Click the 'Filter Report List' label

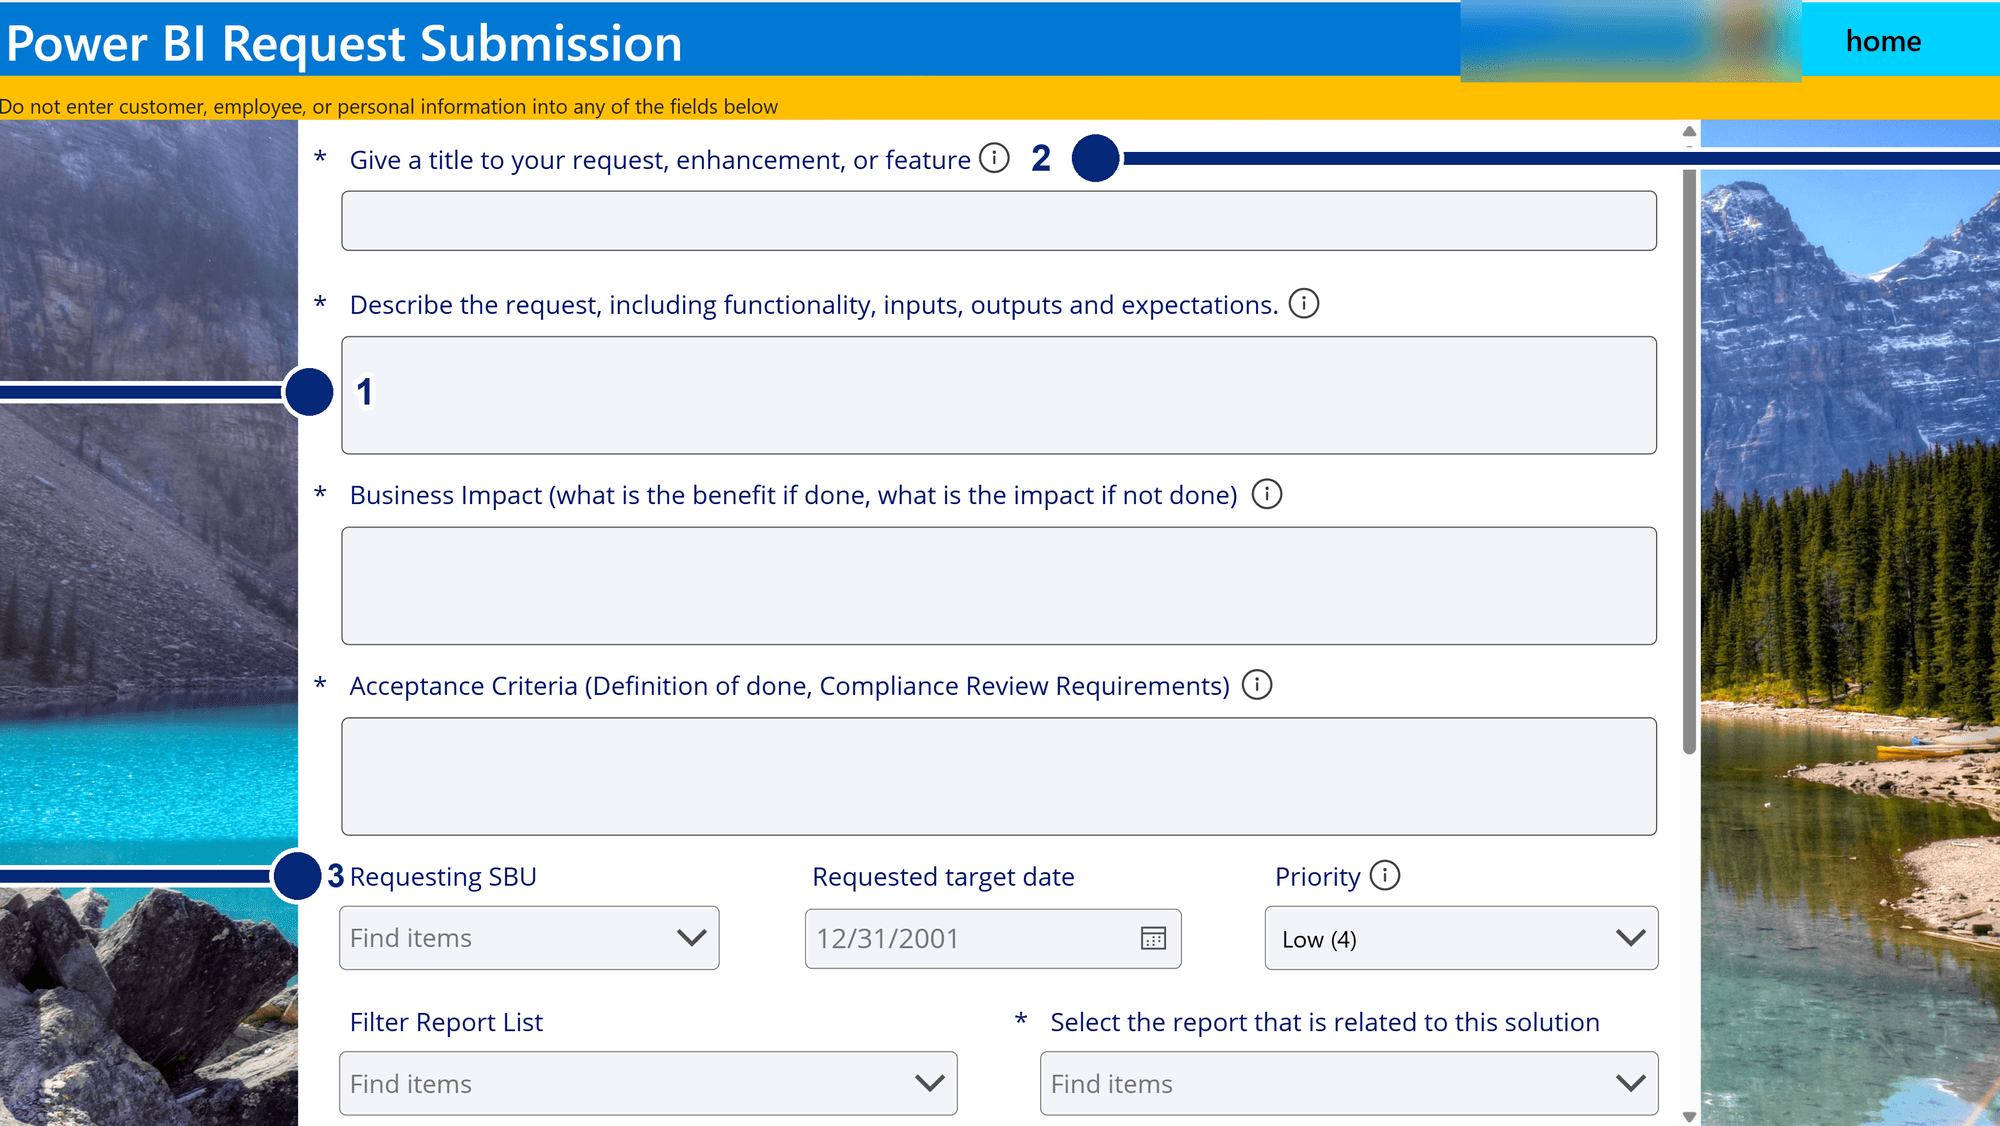pos(446,1022)
